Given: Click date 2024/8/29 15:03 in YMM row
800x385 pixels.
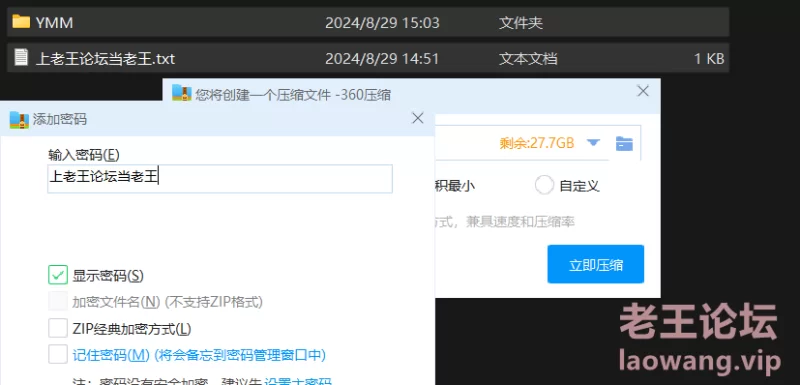Looking at the screenshot, I should click(x=382, y=23).
